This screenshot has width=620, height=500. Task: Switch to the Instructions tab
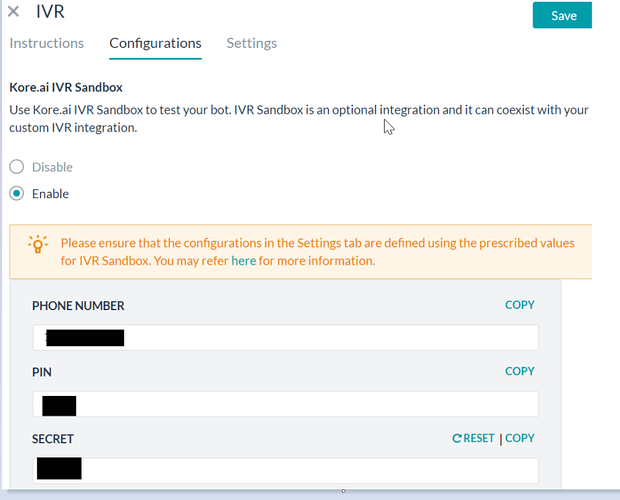[x=46, y=43]
